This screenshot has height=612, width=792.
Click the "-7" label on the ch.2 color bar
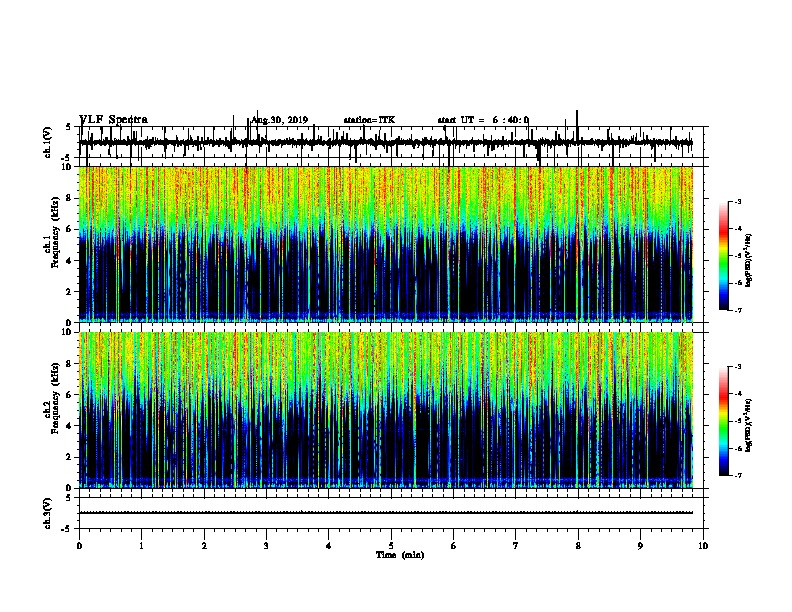(738, 475)
